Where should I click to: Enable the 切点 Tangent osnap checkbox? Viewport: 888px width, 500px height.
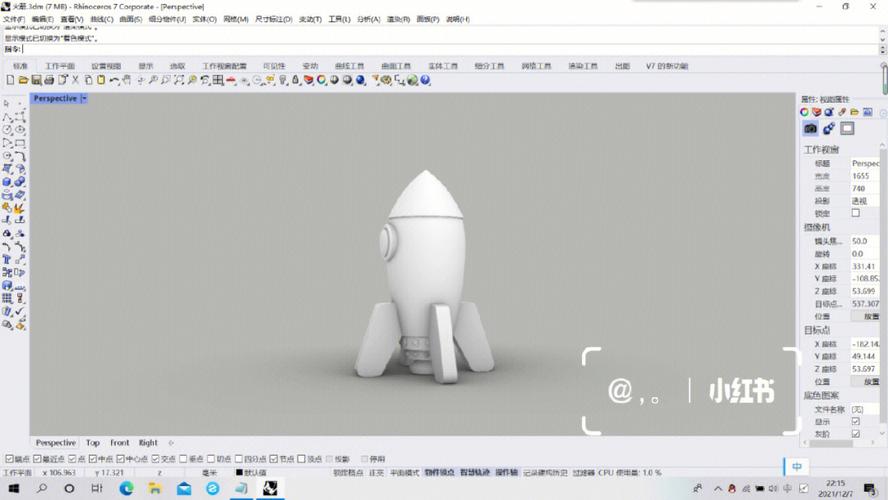(211, 459)
